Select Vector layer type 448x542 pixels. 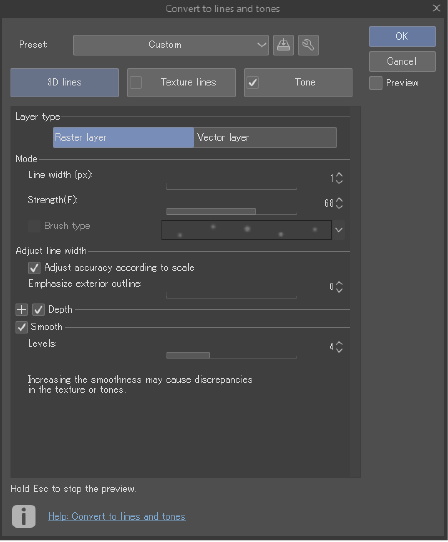tap(265, 138)
